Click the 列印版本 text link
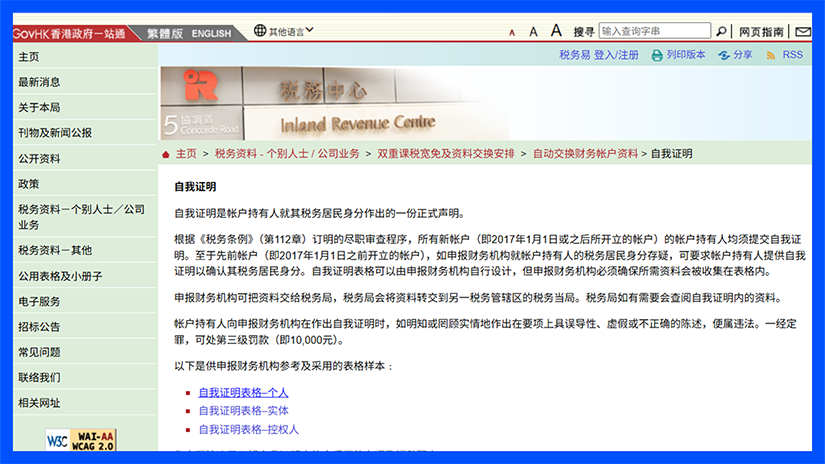The width and height of the screenshot is (825, 464). click(x=686, y=55)
